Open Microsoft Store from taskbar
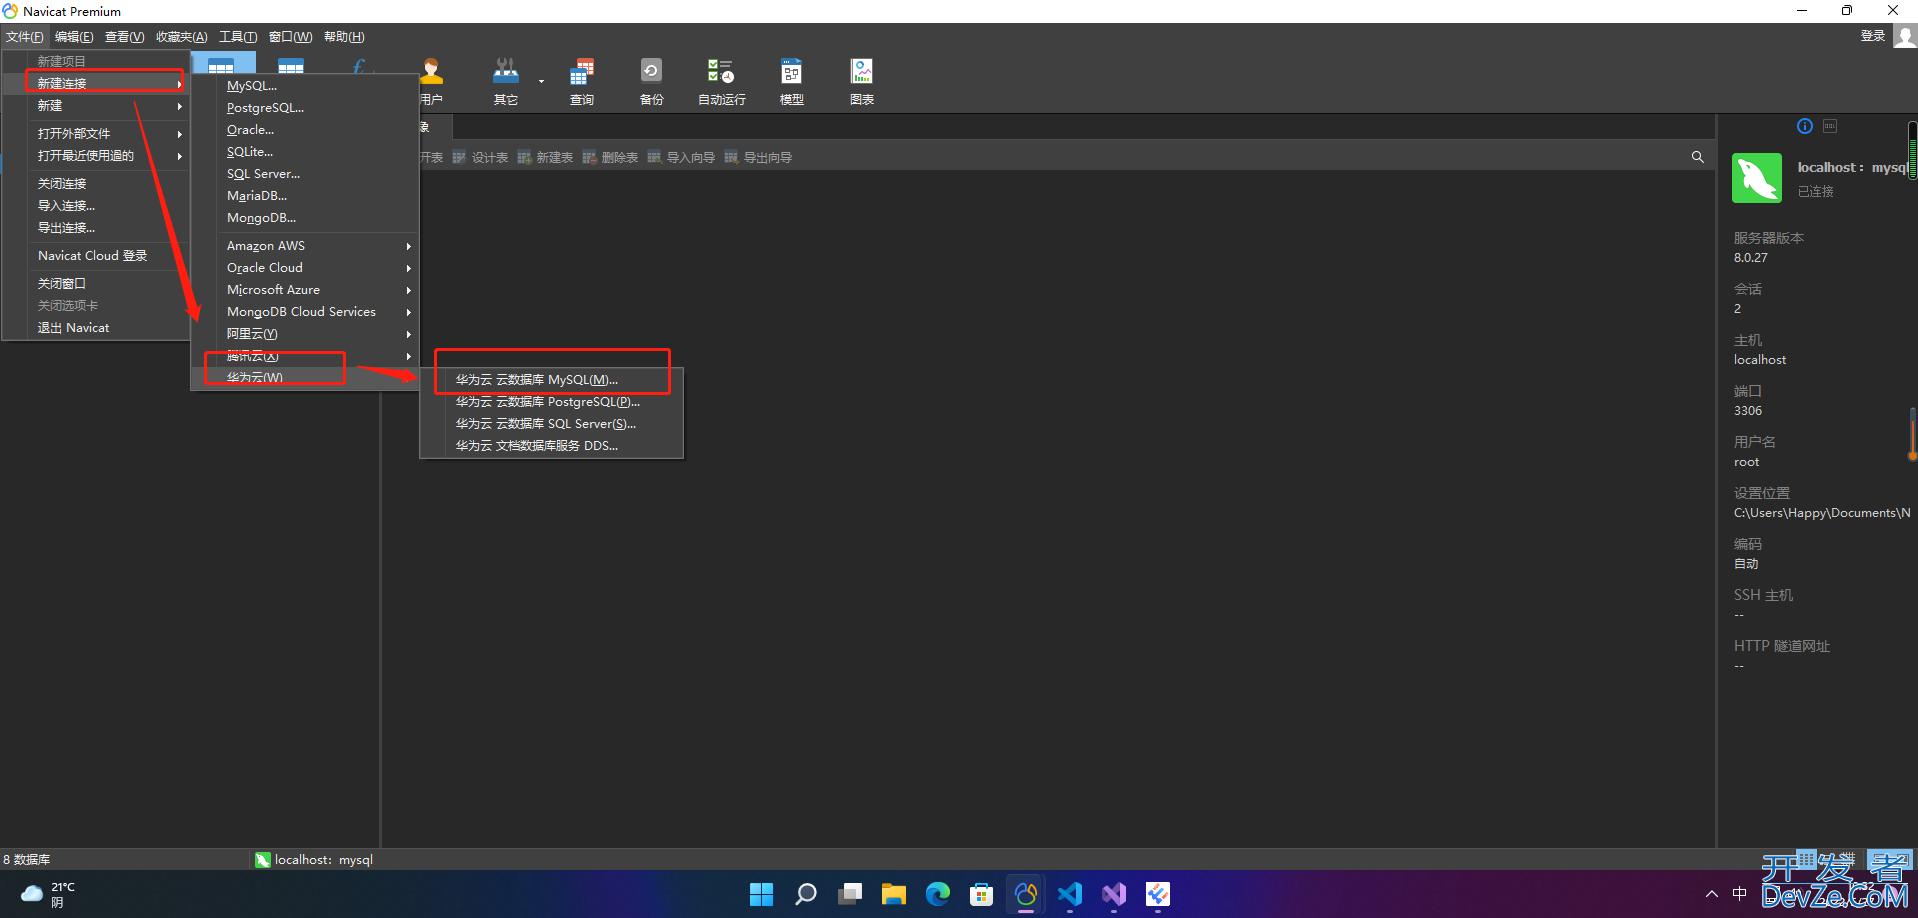1918x918 pixels. point(982,894)
